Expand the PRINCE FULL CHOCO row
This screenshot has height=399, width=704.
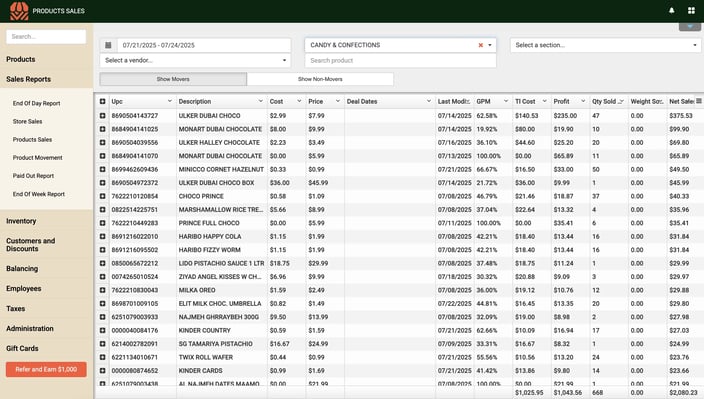point(102,223)
